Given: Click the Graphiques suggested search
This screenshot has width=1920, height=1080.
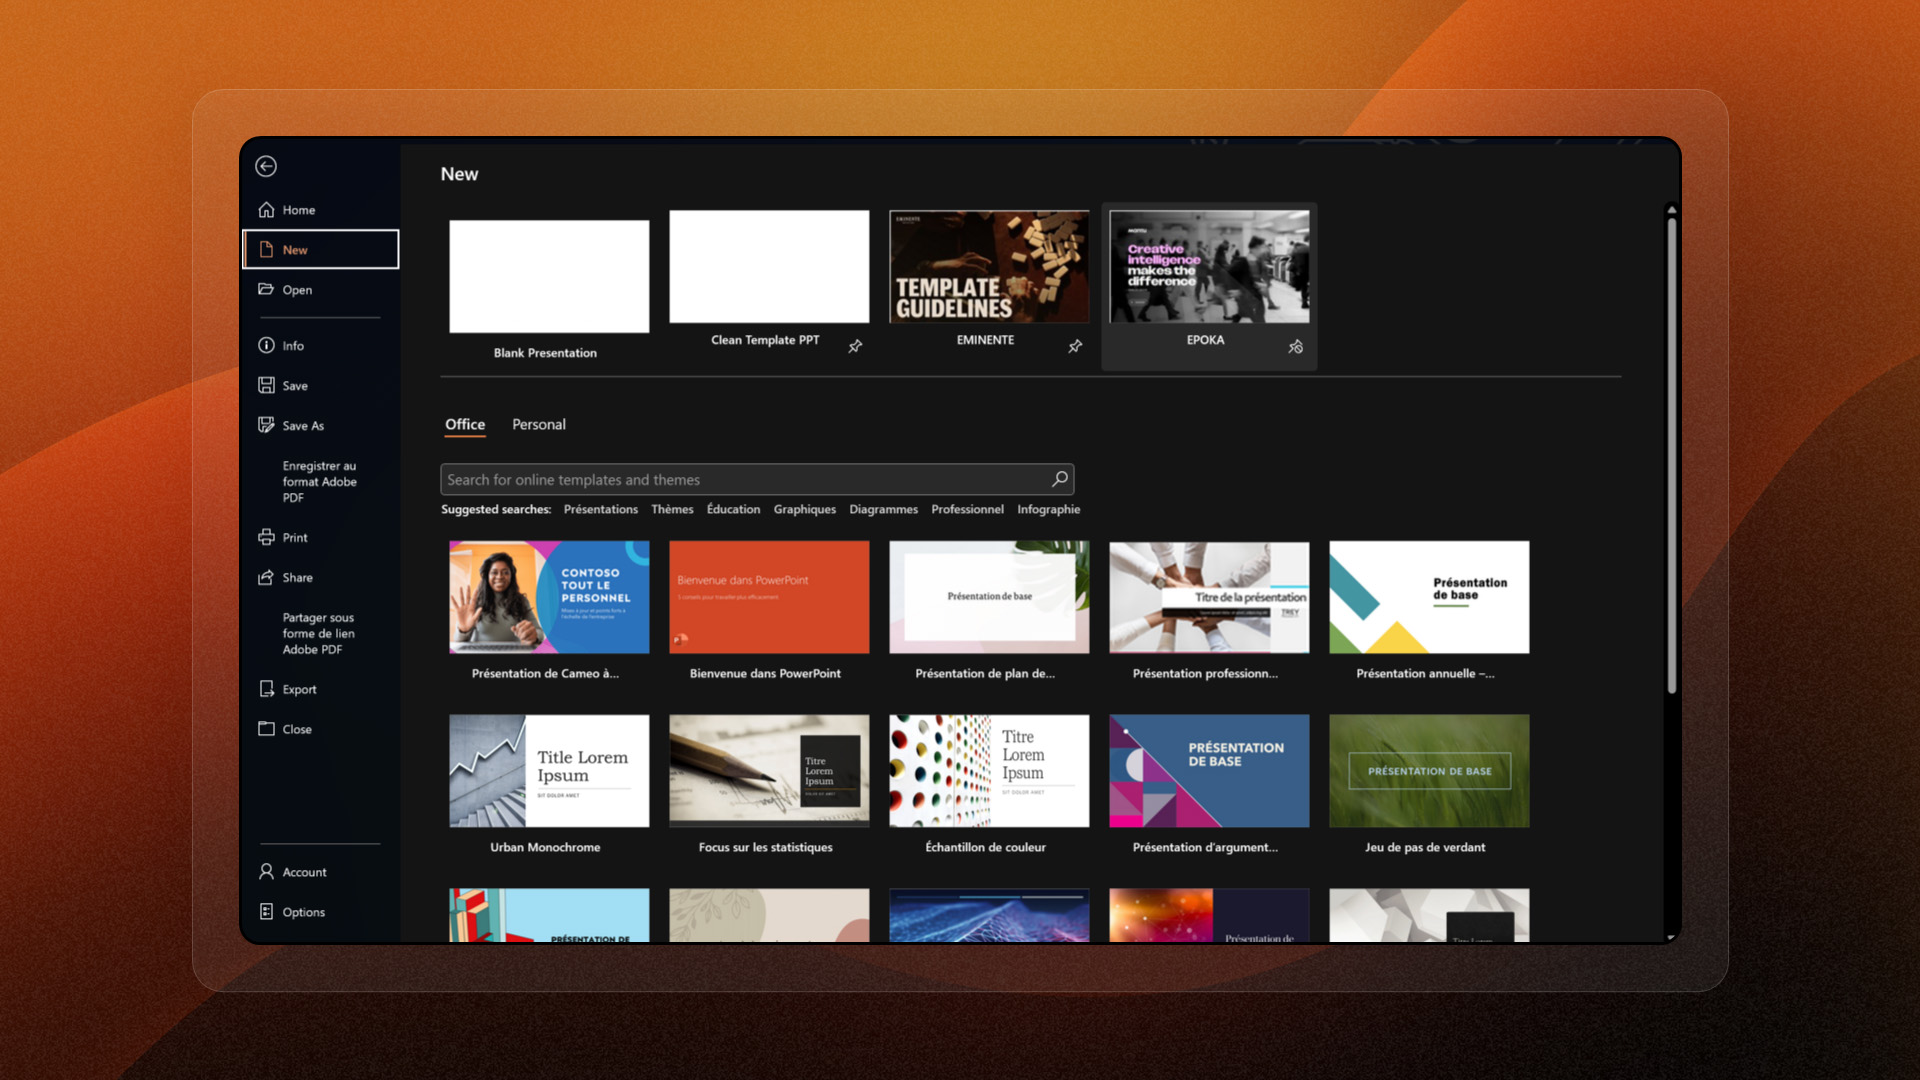Looking at the screenshot, I should (805, 509).
